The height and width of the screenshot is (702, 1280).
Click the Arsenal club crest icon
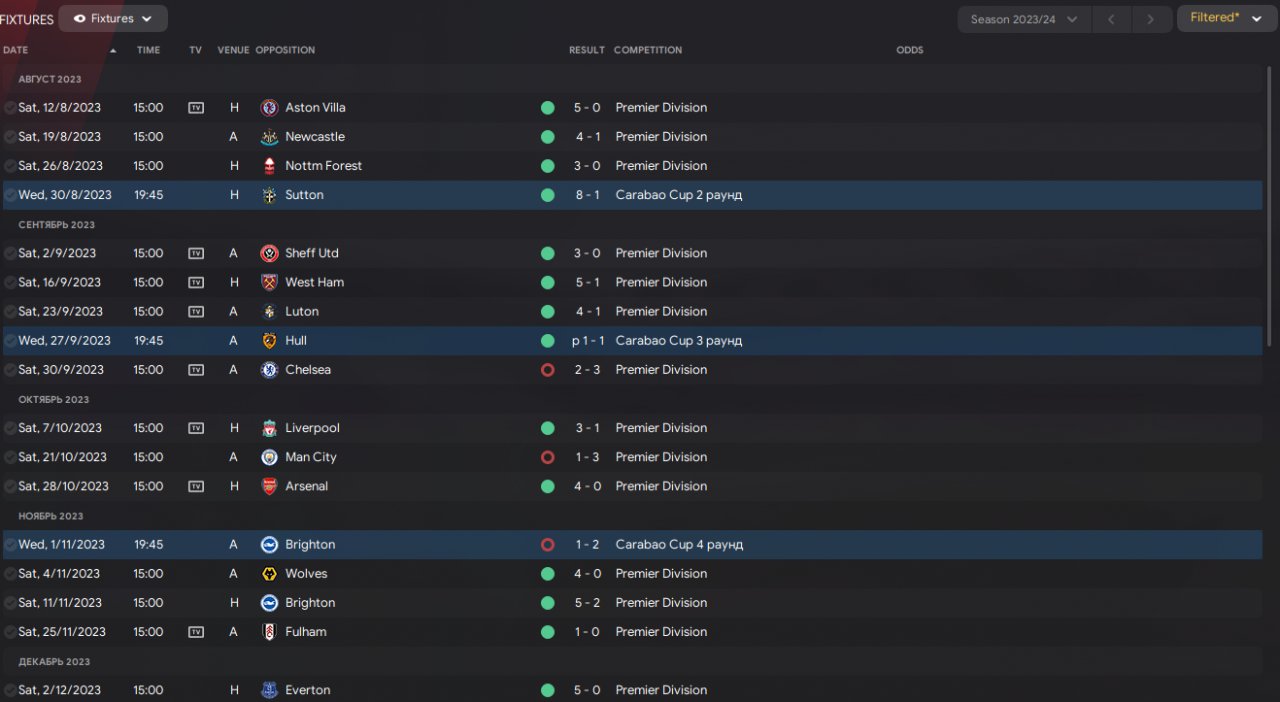click(269, 486)
